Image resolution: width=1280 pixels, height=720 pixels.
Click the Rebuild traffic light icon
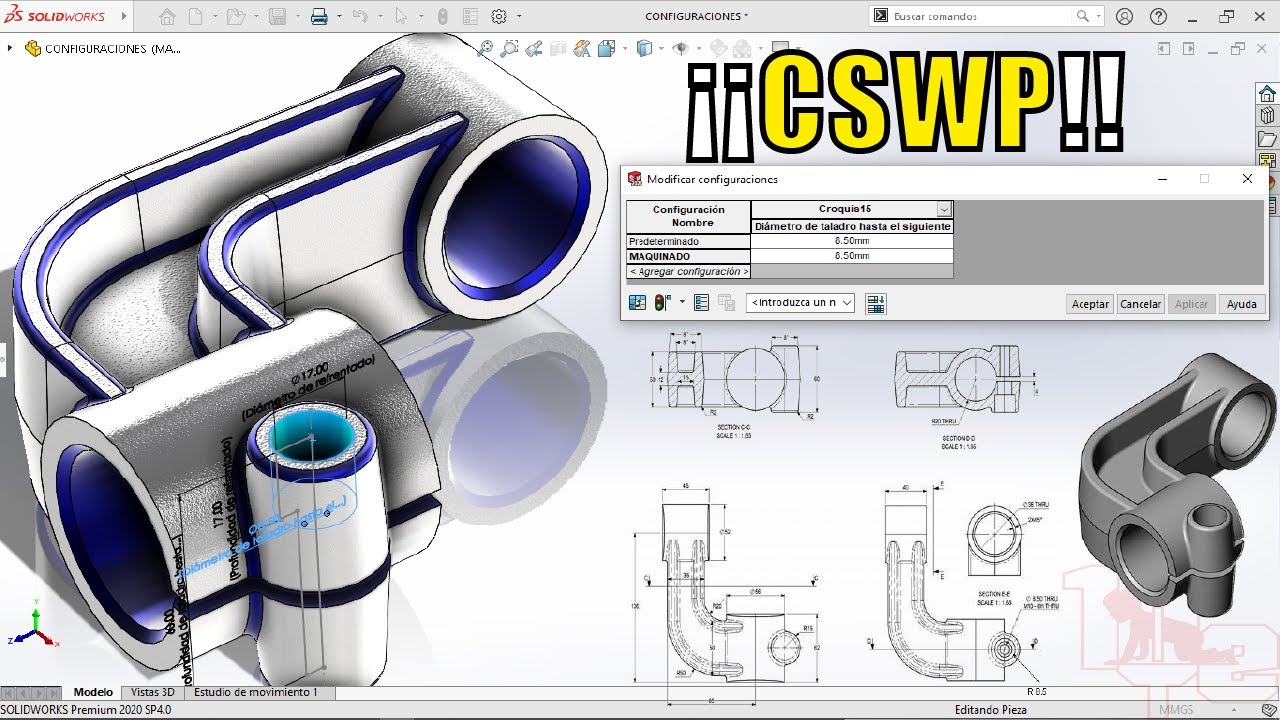click(x=443, y=16)
